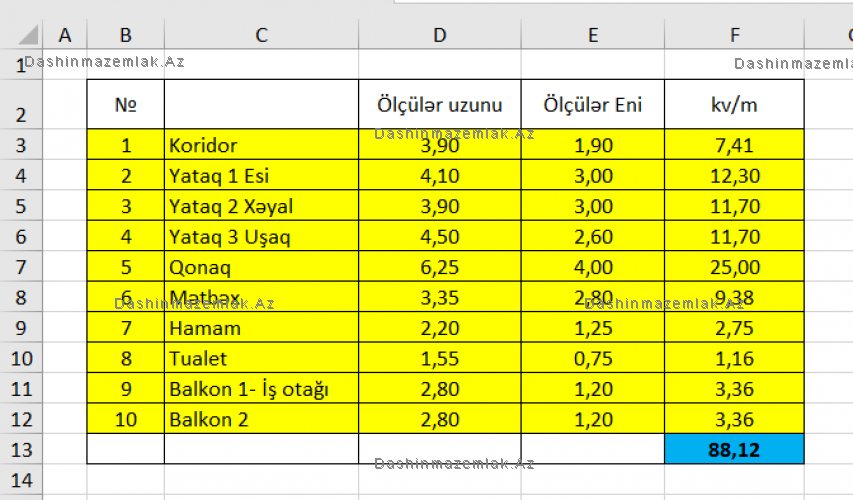Select the Ölçülər uzunu header cell

point(440,104)
